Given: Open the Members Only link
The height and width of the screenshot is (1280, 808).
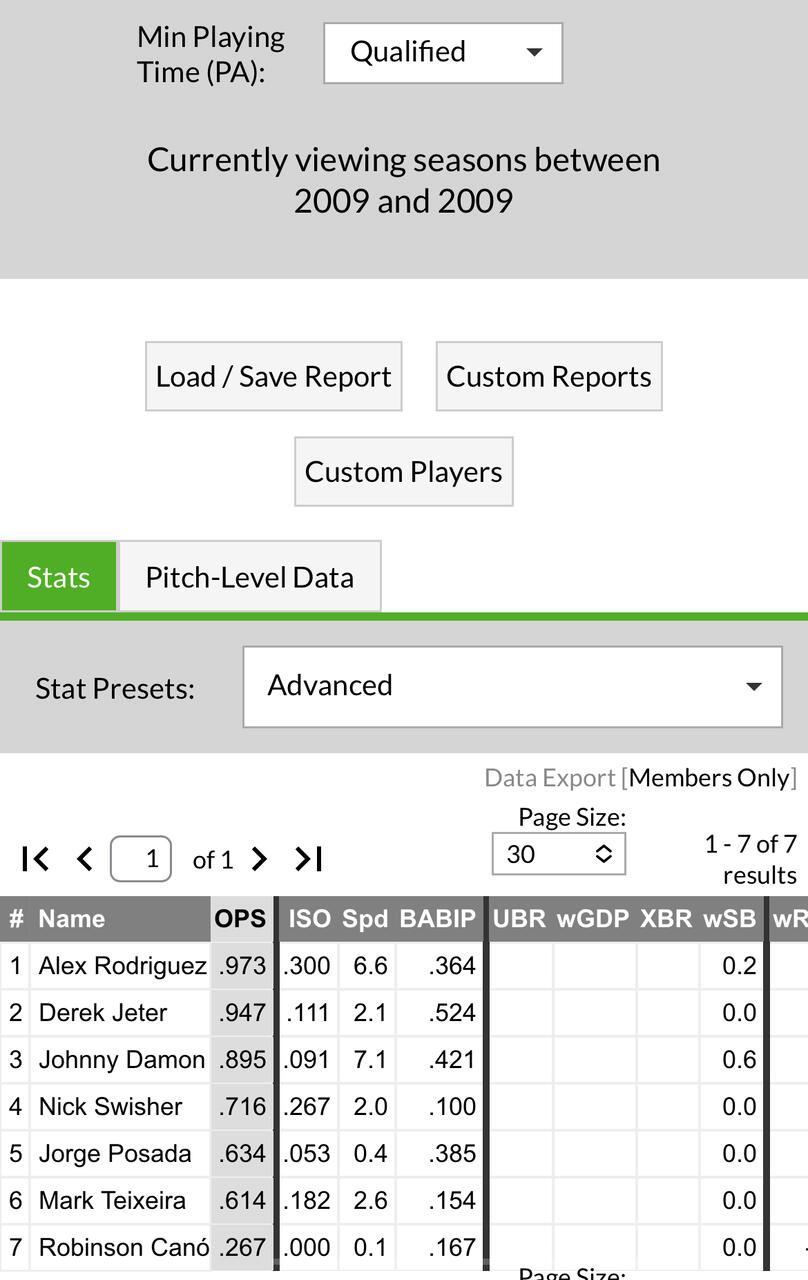Looking at the screenshot, I should tap(711, 778).
